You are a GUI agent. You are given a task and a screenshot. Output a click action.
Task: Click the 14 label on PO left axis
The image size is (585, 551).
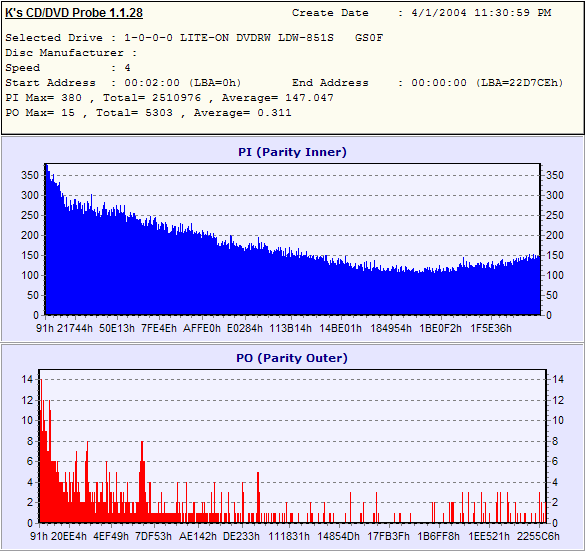pos(27,379)
